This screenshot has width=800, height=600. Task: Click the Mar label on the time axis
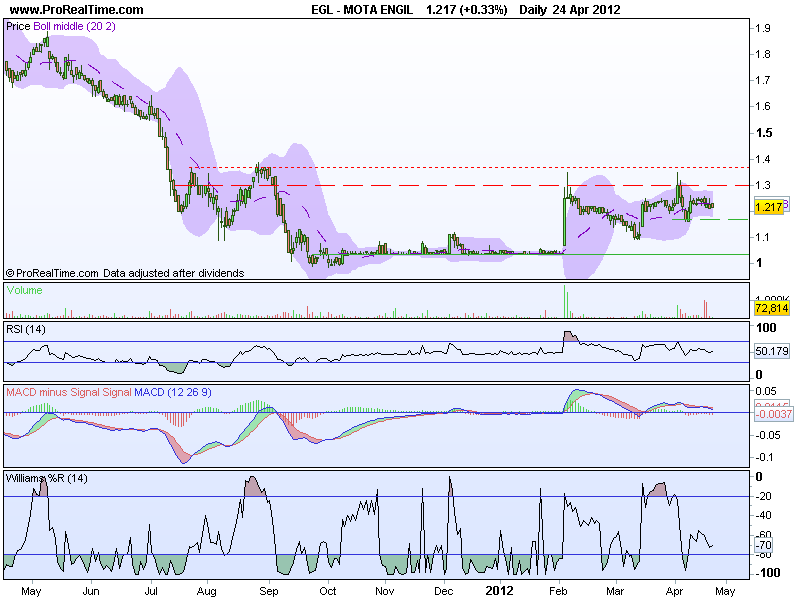point(615,591)
